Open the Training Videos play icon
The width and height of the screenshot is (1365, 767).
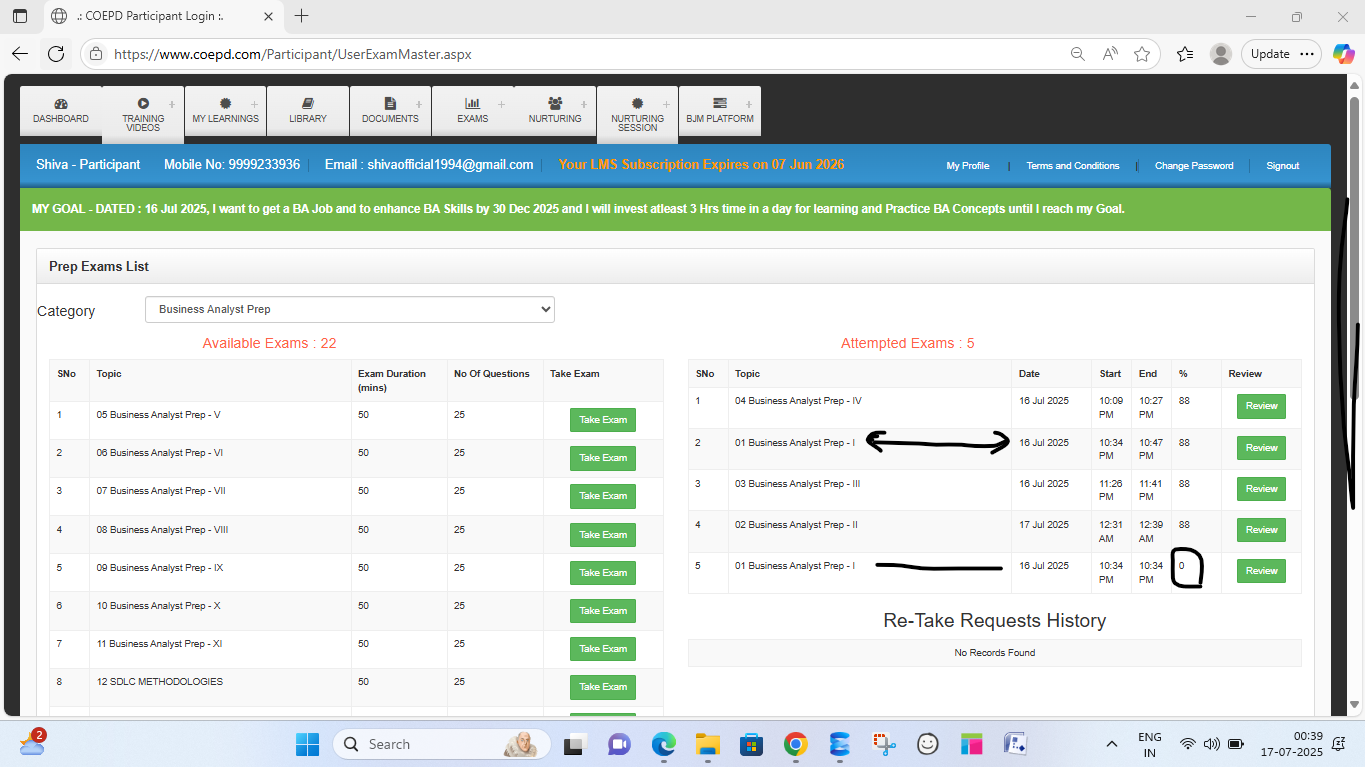pyautogui.click(x=143, y=103)
